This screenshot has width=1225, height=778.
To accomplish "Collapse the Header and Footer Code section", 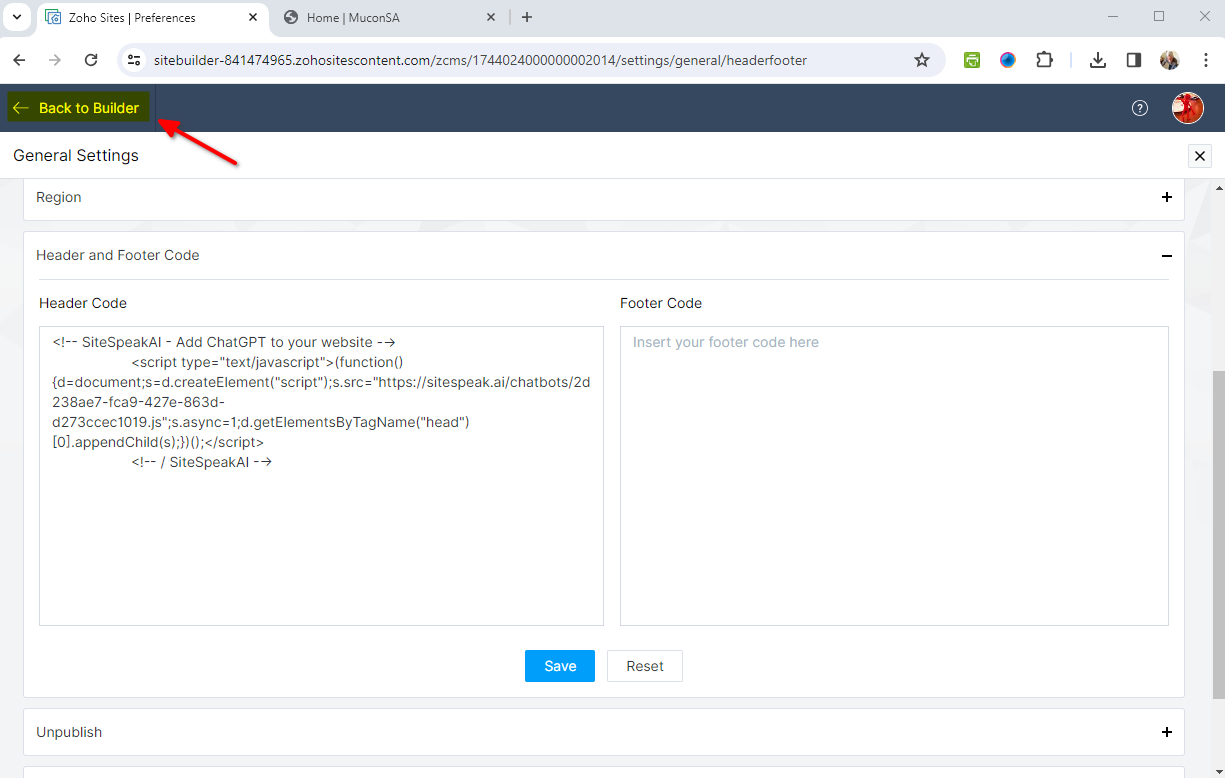I will coord(1166,256).
